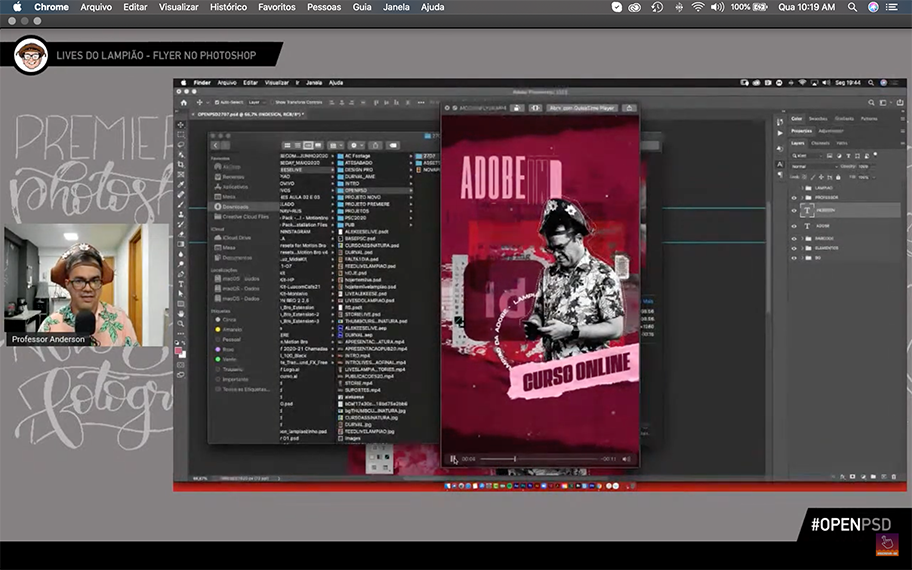Select the Move tool in Photoshop's toolbar
912x570 pixels.
coord(181,124)
